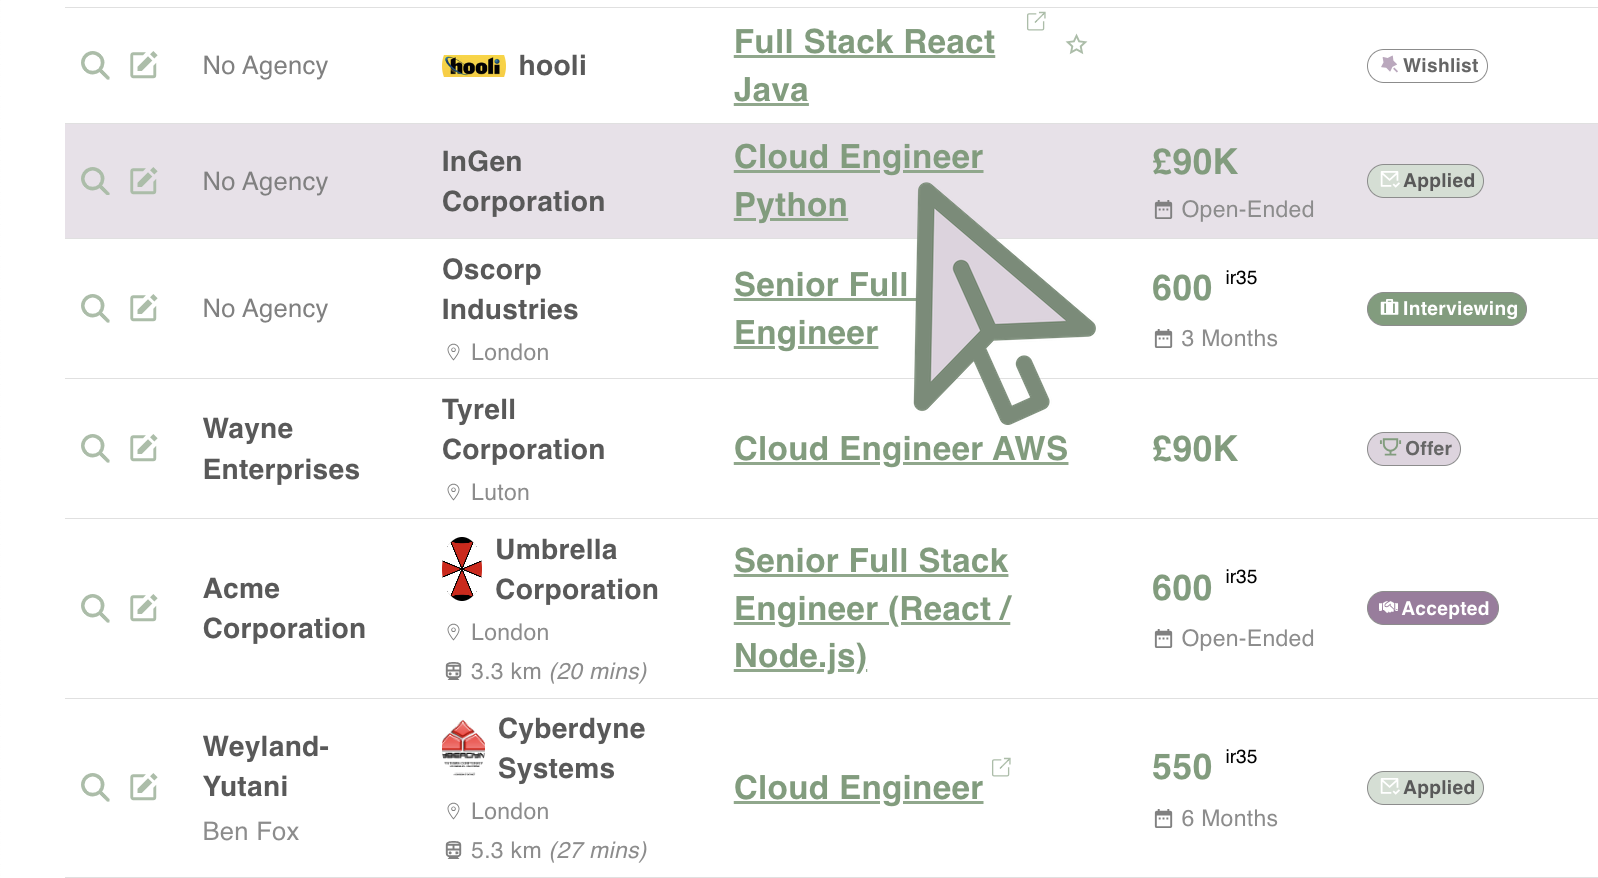View details for InGen Corporation row

tap(95, 181)
